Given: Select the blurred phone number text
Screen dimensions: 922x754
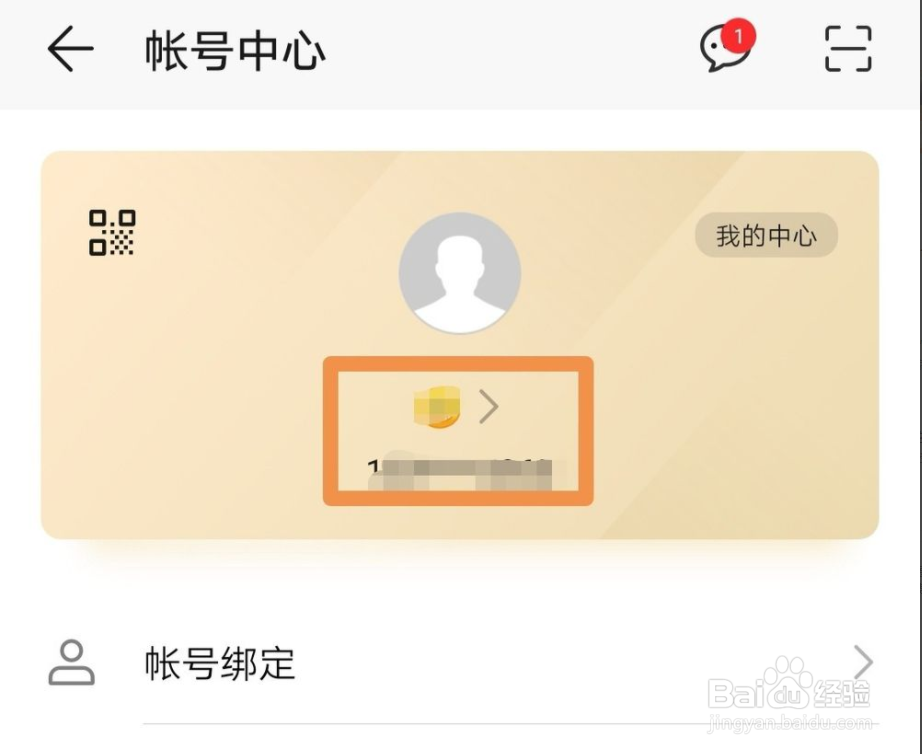Looking at the screenshot, I should [460, 474].
